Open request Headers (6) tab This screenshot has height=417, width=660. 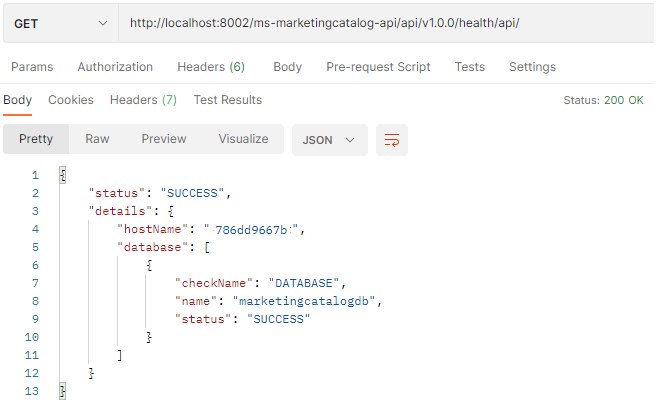click(210, 67)
